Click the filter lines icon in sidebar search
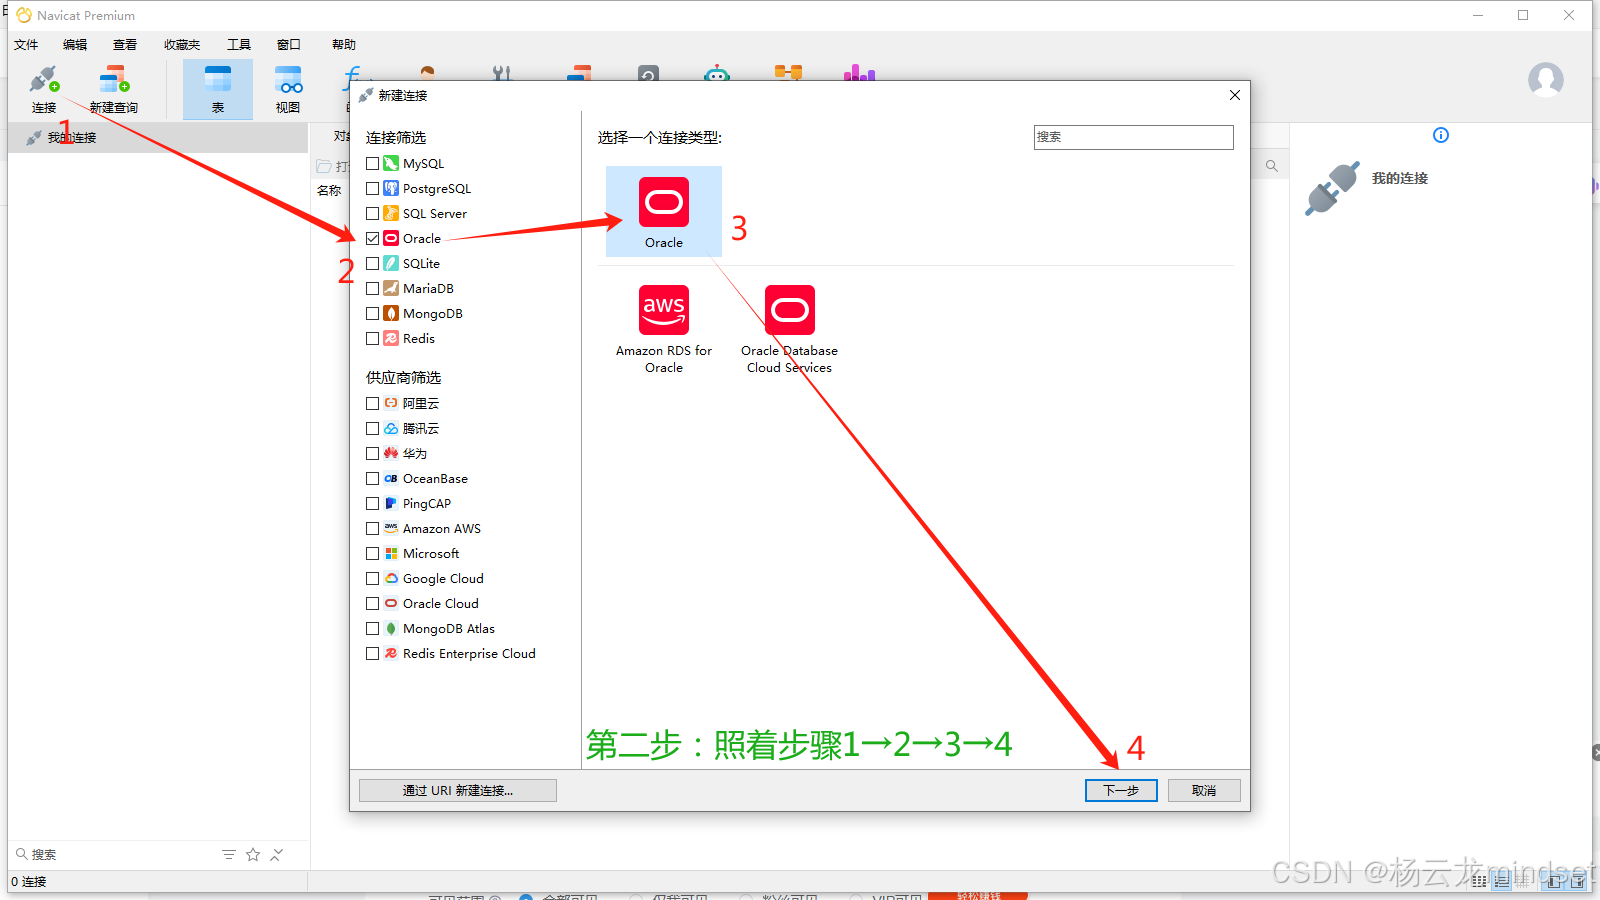This screenshot has height=900, width=1600. click(229, 854)
